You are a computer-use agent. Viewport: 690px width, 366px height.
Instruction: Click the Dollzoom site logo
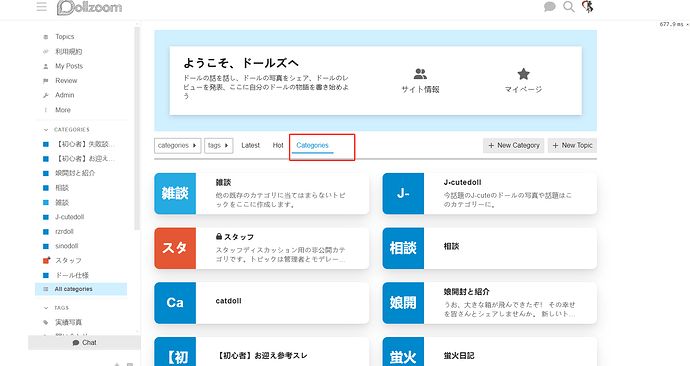pyautogui.click(x=89, y=7)
